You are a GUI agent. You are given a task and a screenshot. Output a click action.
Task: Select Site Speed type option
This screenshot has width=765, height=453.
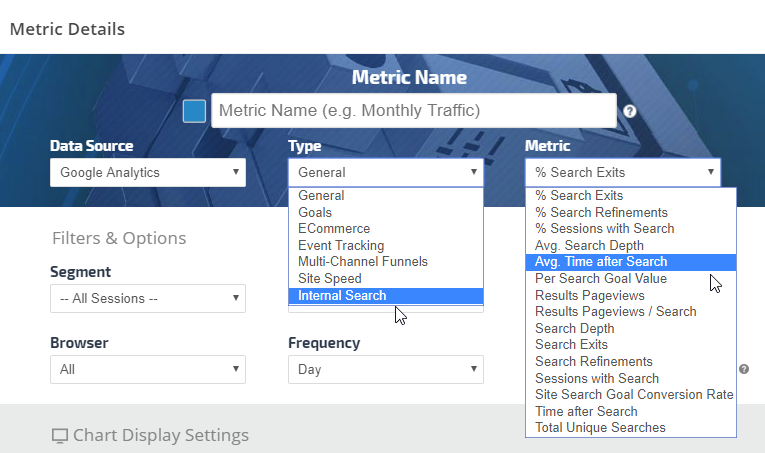(385, 278)
